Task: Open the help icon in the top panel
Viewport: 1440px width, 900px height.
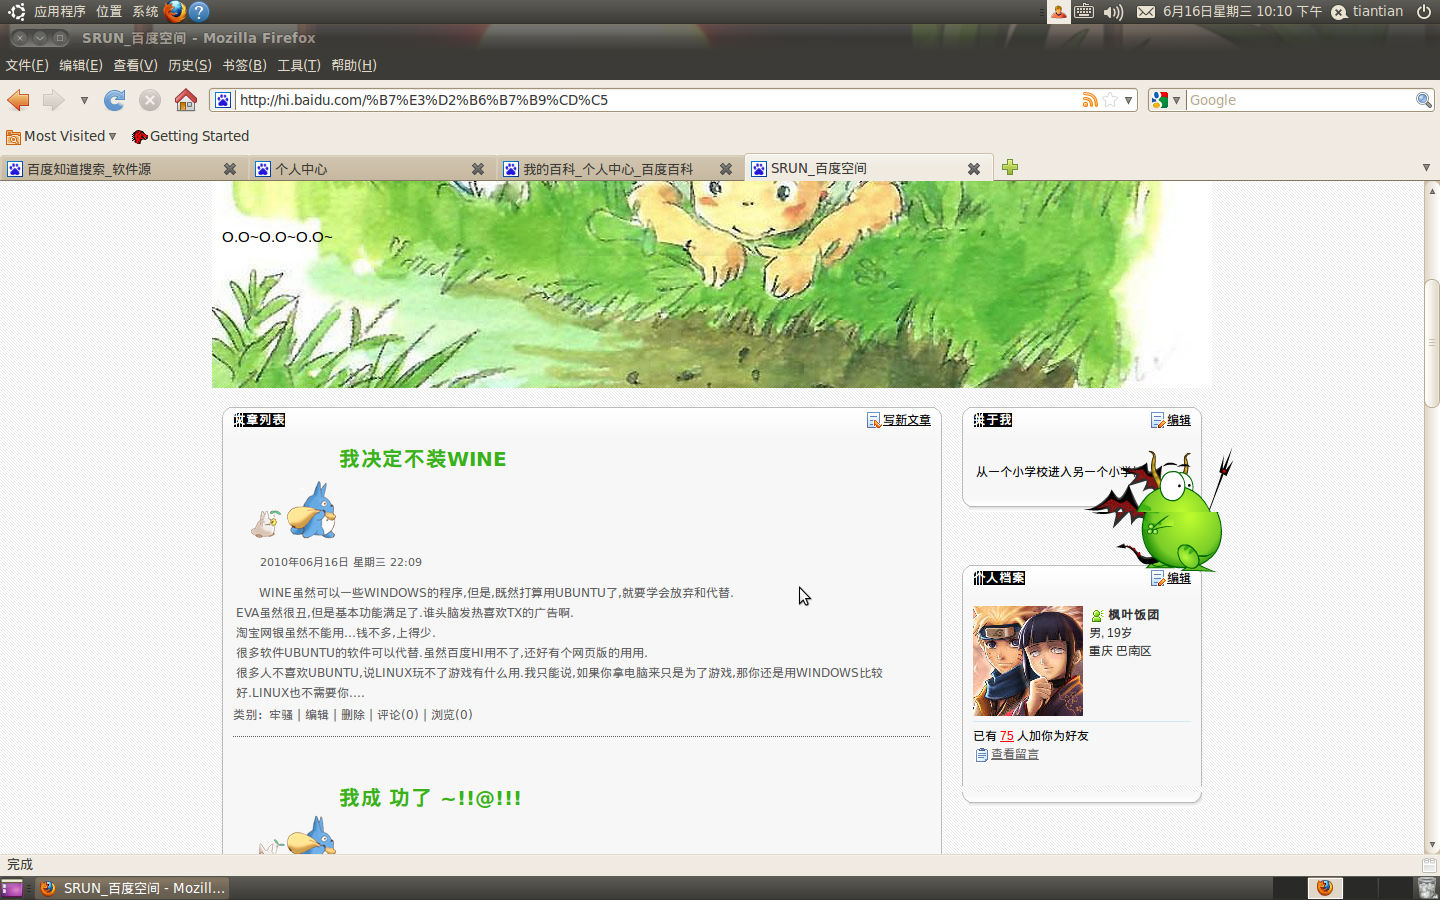Action: pos(199,11)
